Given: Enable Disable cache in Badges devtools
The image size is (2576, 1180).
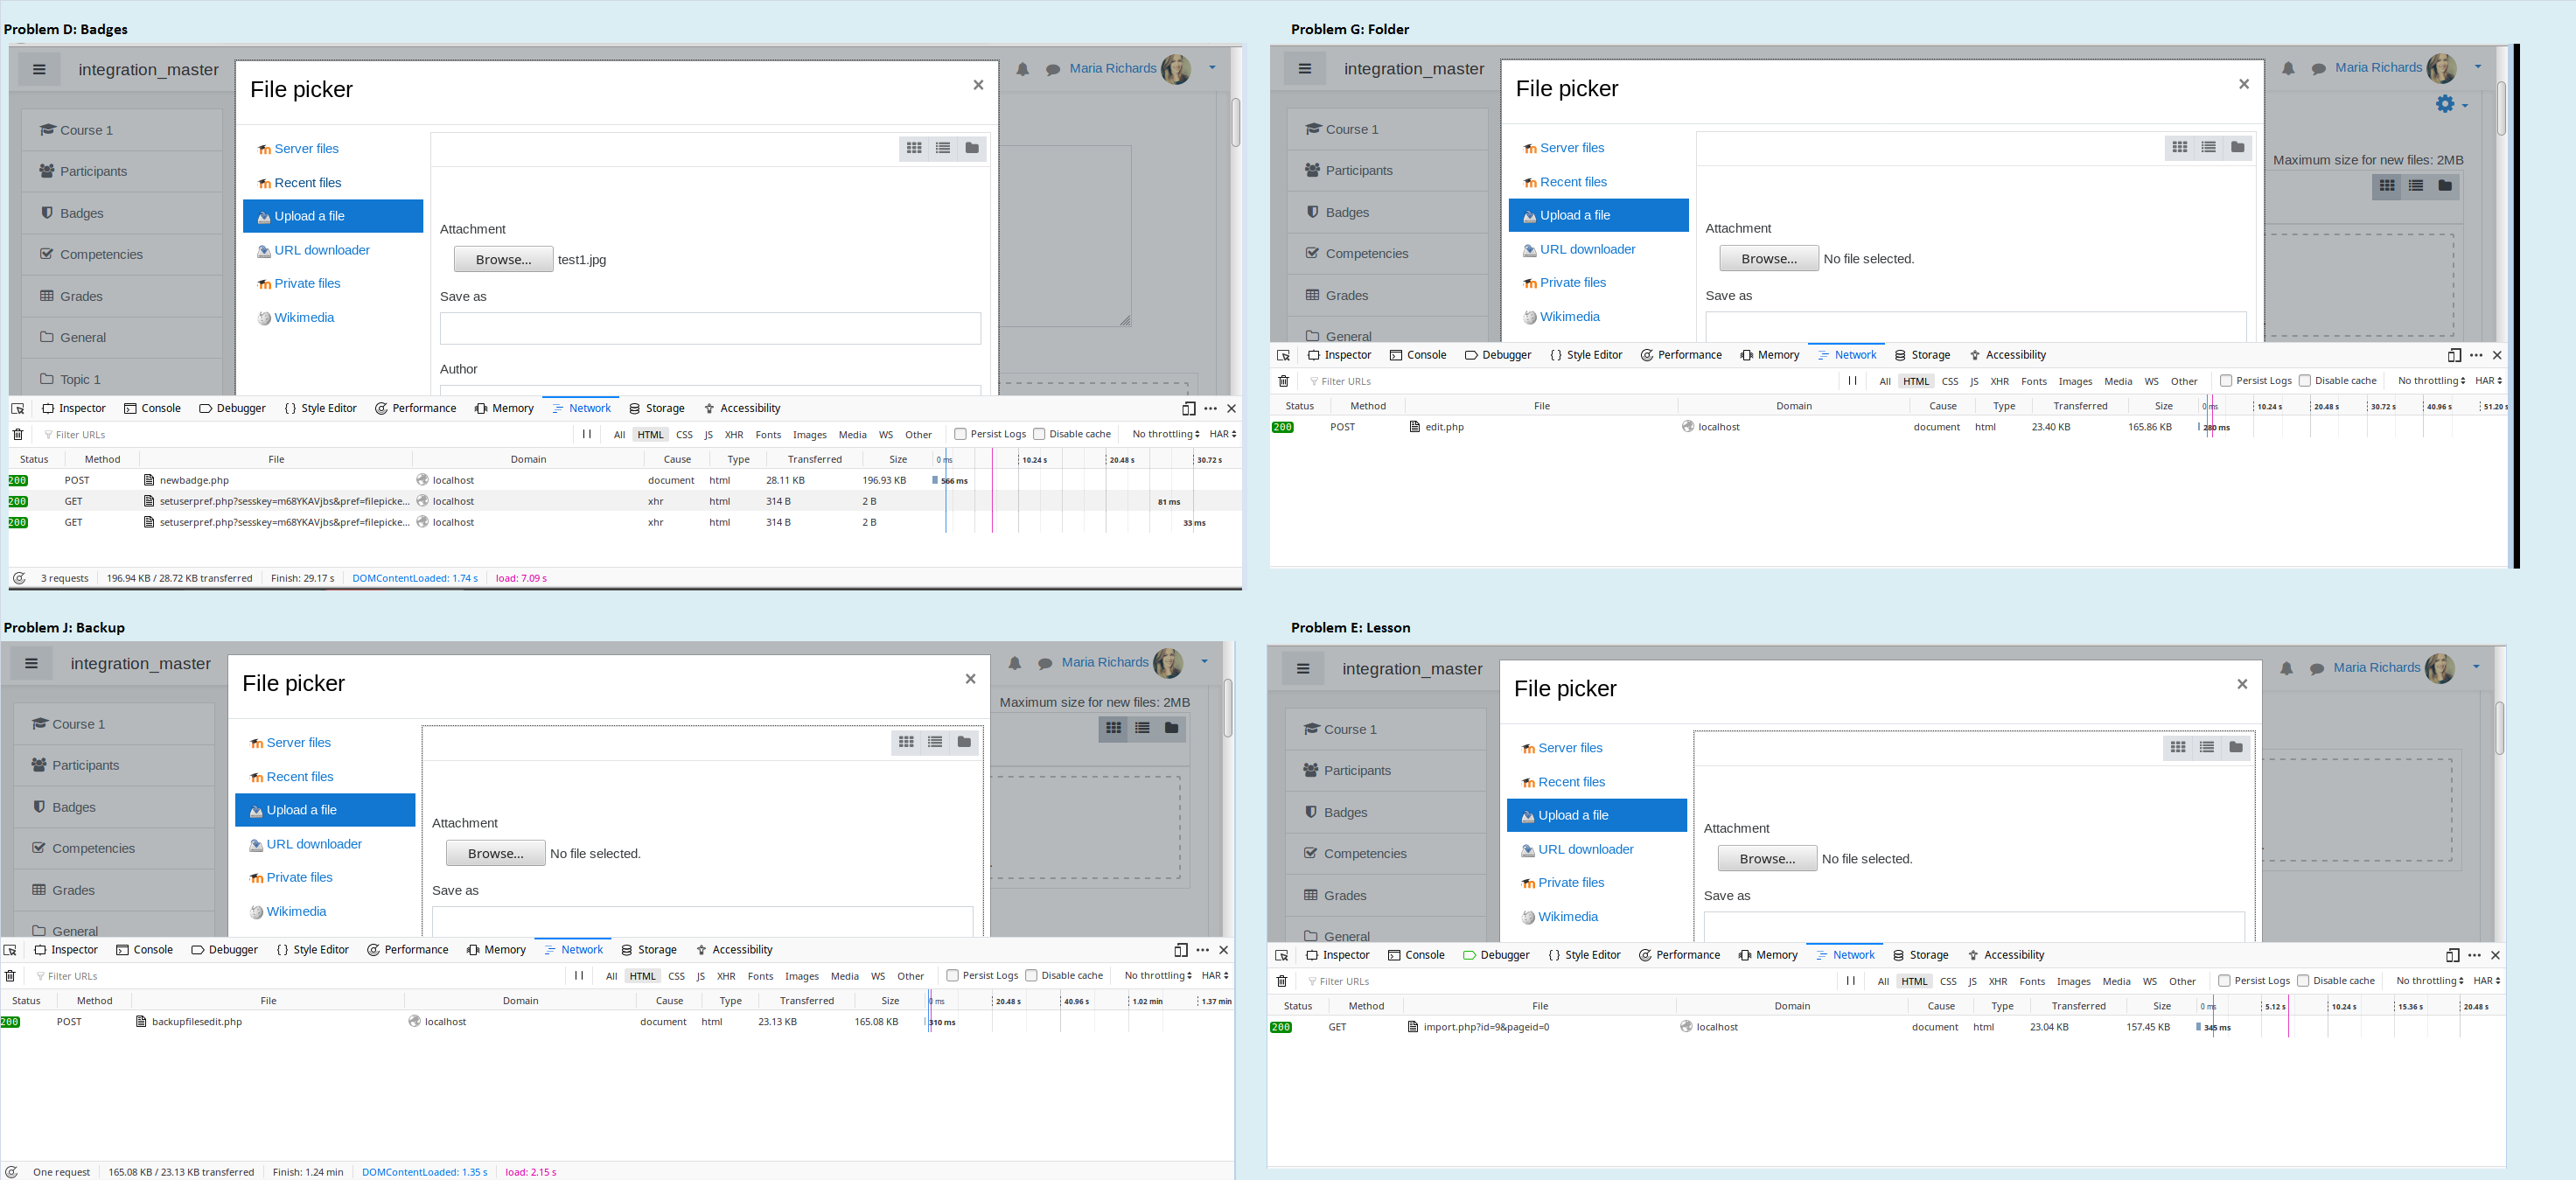Looking at the screenshot, I should [x=1039, y=434].
